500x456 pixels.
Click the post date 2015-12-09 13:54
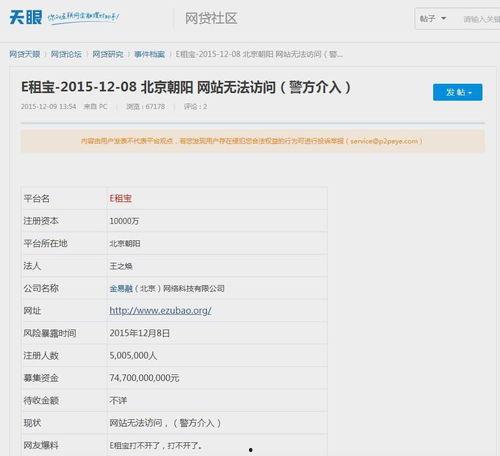coord(49,107)
